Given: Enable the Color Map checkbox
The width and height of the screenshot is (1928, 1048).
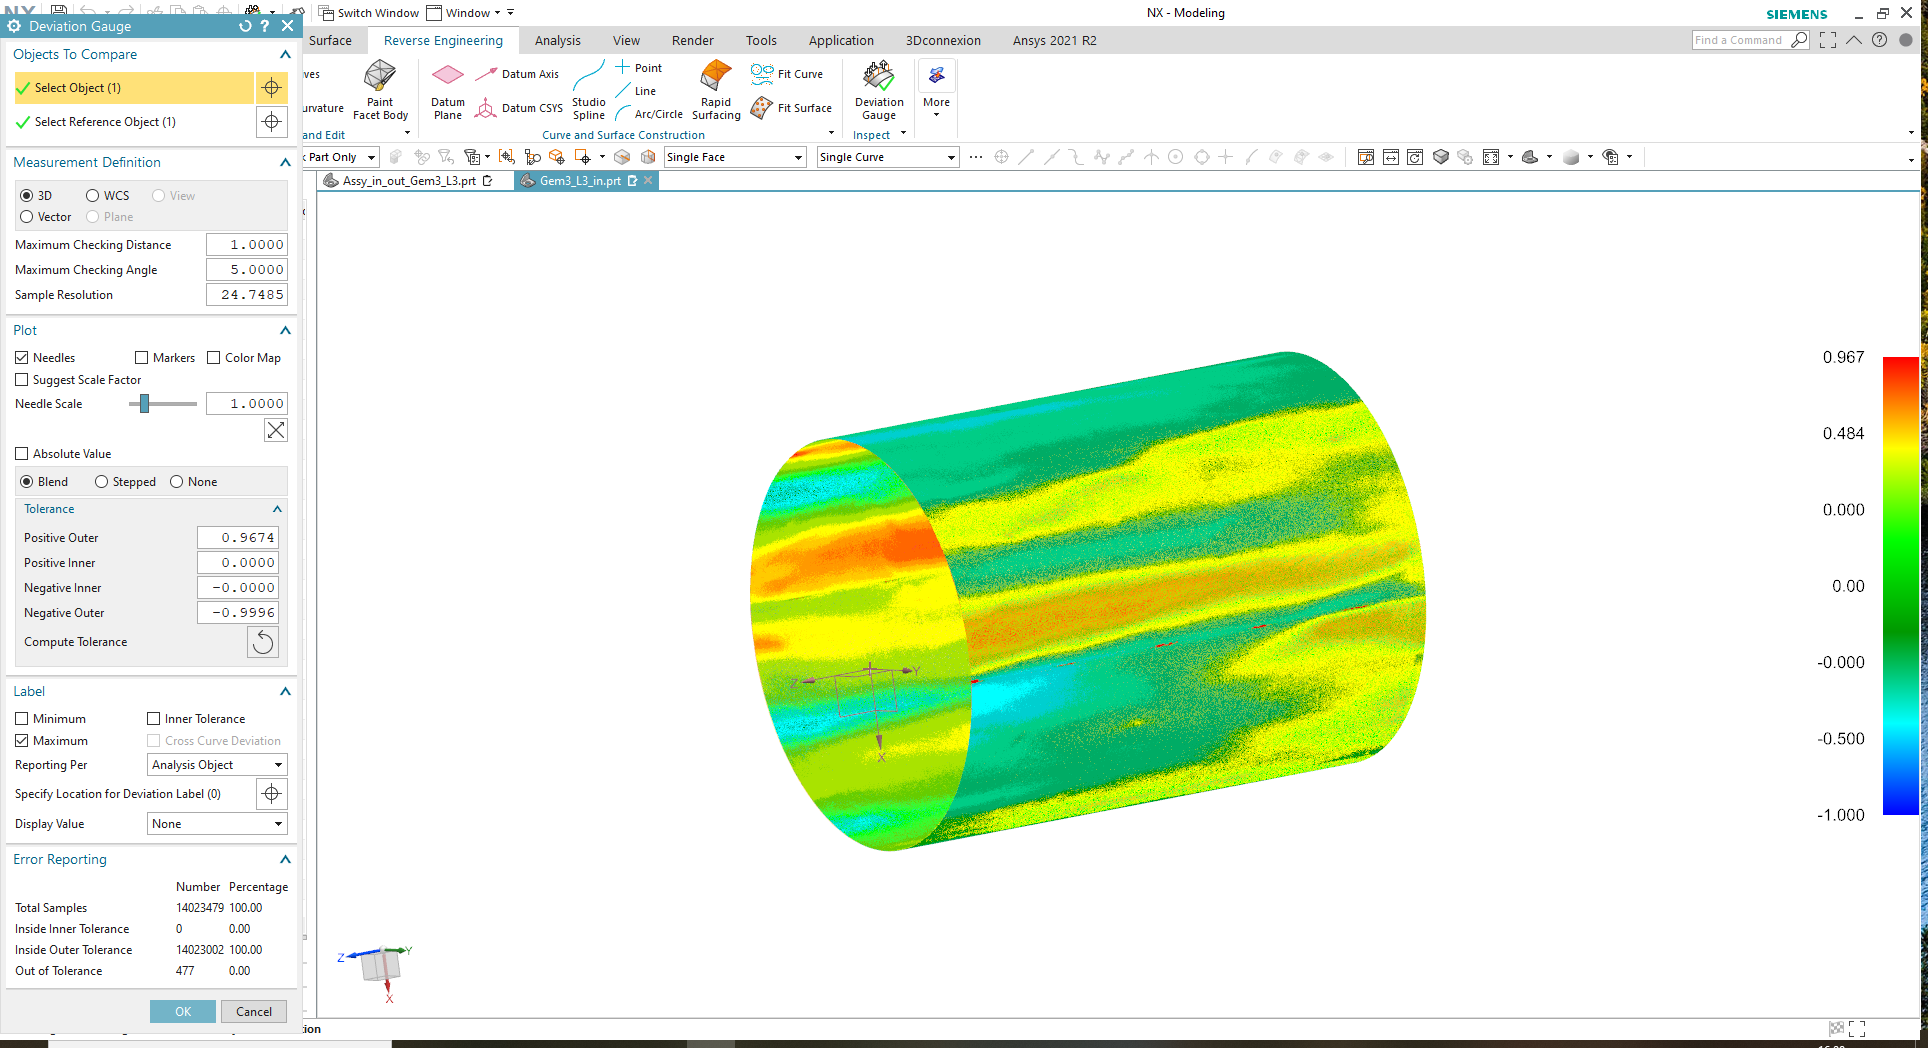Looking at the screenshot, I should pos(214,358).
